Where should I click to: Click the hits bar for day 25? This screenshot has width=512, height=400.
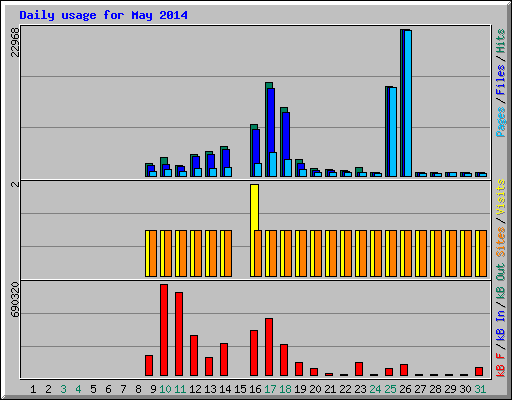coord(387,131)
